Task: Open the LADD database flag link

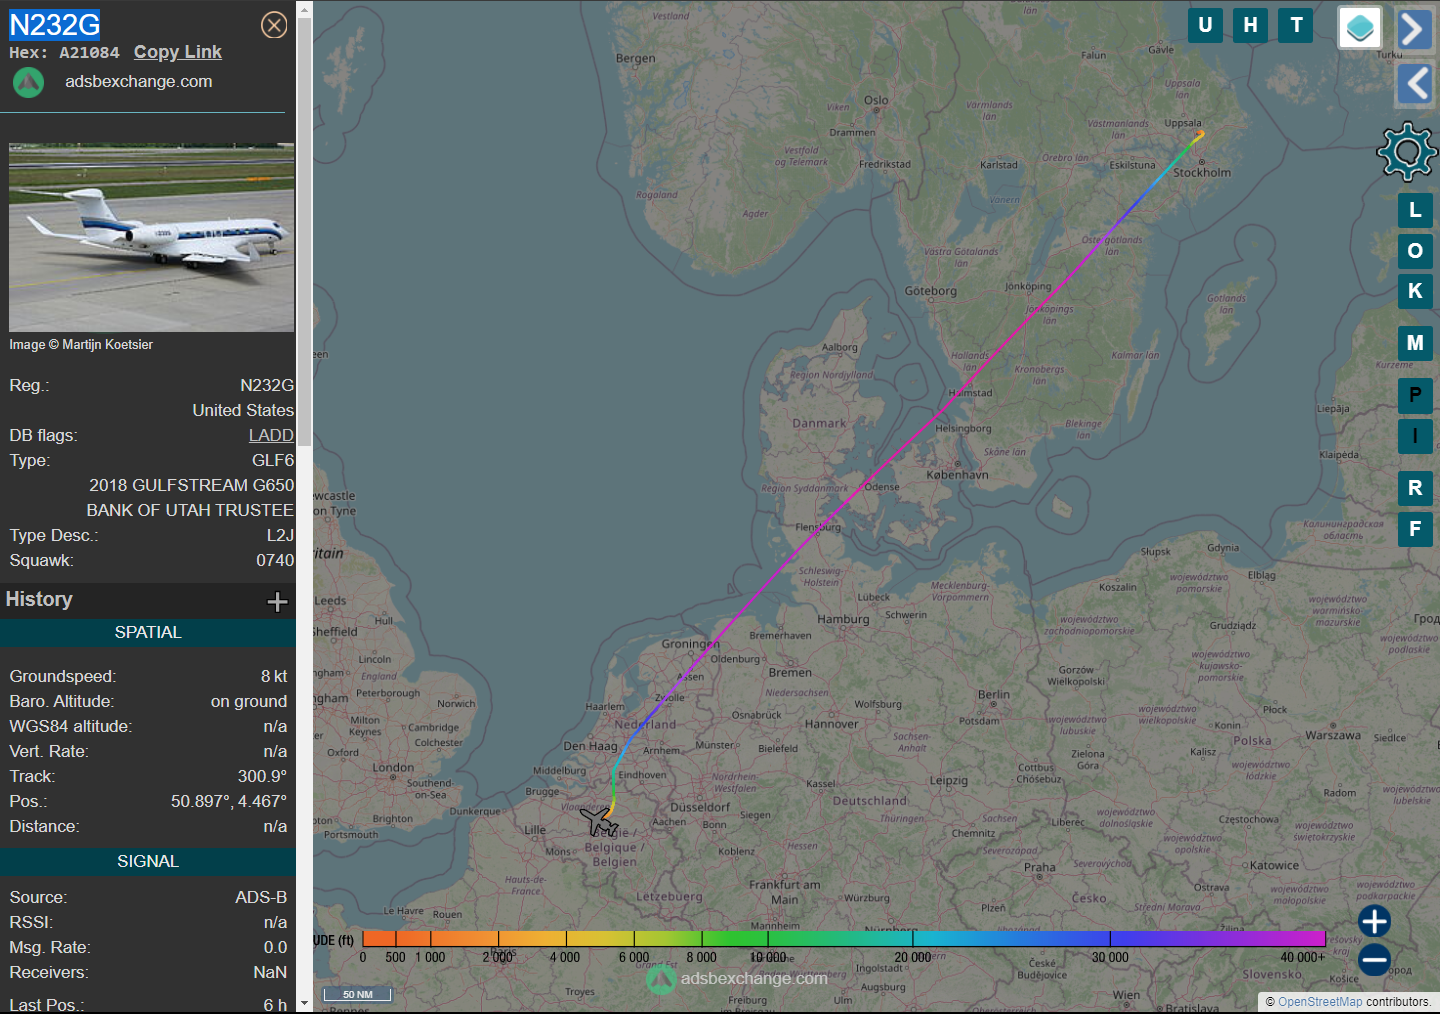Action: pyautogui.click(x=271, y=435)
